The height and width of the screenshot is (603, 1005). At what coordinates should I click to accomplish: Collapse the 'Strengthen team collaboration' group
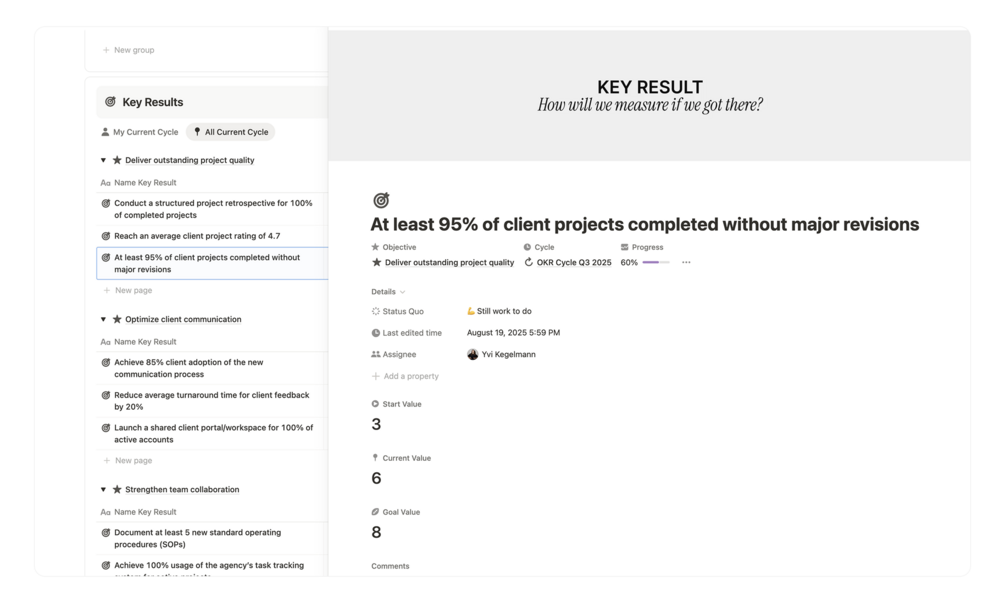(103, 490)
